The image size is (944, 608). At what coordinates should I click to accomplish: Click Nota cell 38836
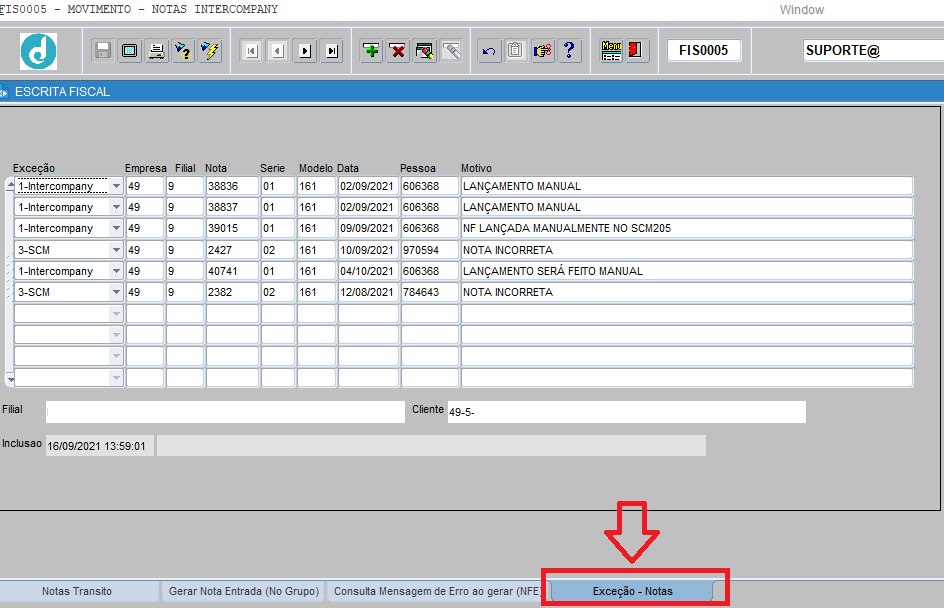[232, 186]
